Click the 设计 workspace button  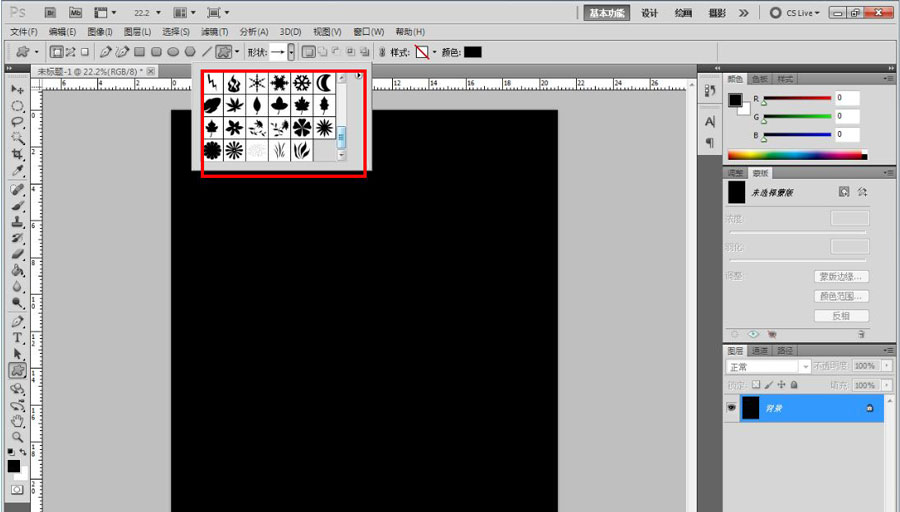(650, 13)
